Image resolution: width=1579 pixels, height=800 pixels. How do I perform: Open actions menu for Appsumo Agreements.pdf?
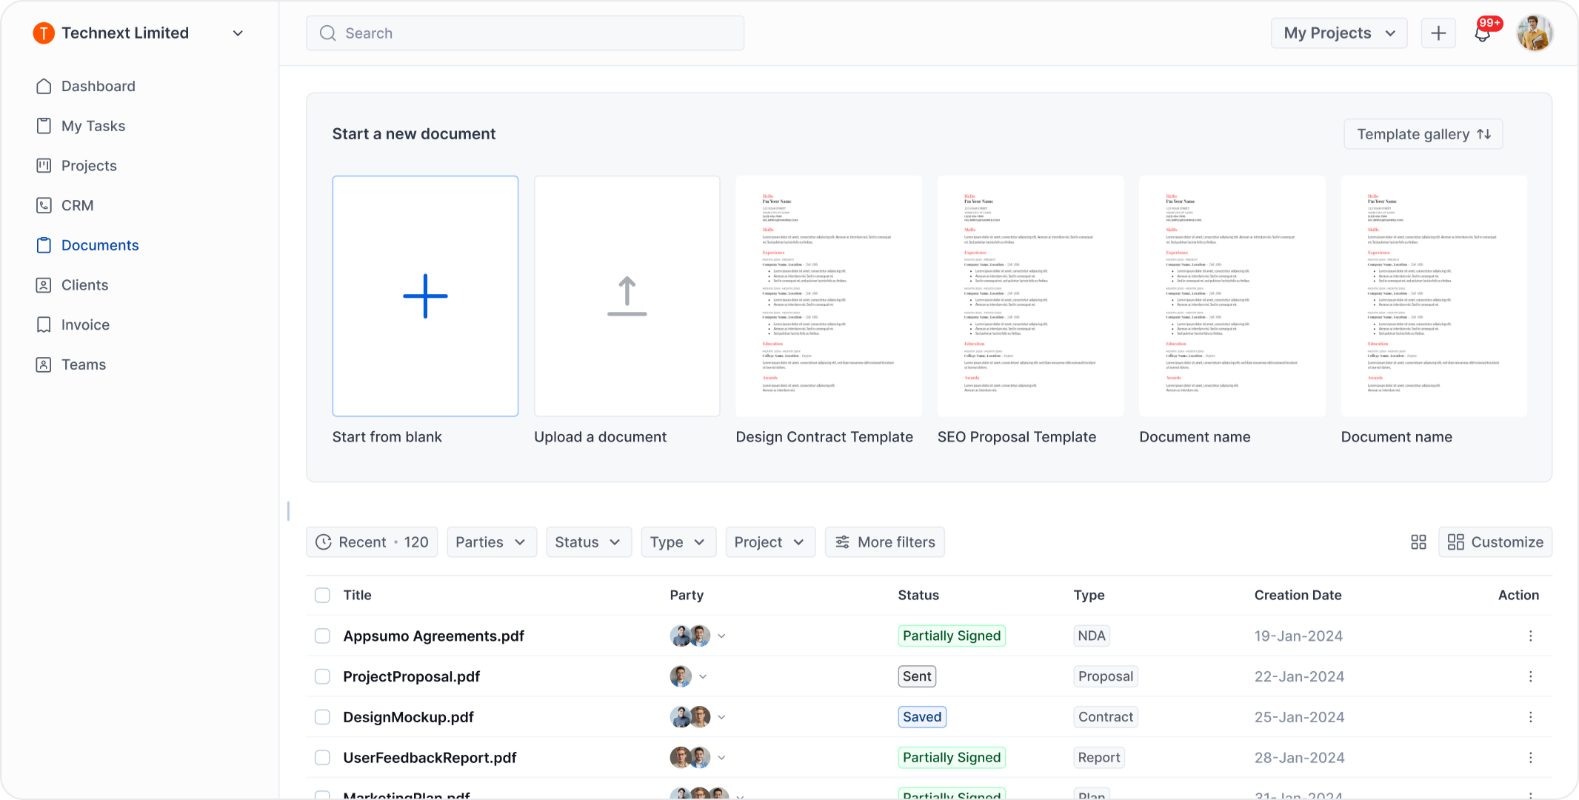point(1530,636)
